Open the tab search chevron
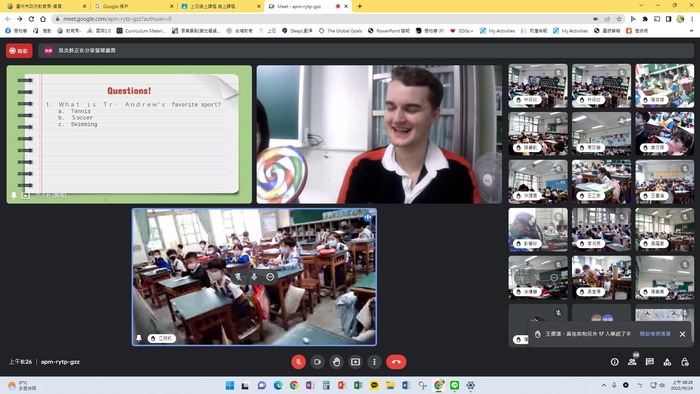Screen dimensions: 700x394 pyautogui.click(x=641, y=6)
